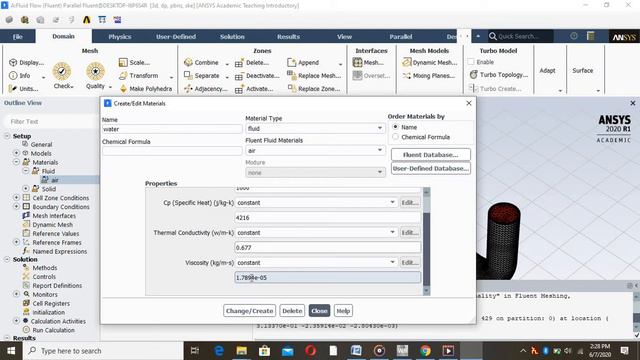Screen dimensions: 640x360
Task: Click the mesh Quality icon
Action: click(96, 71)
